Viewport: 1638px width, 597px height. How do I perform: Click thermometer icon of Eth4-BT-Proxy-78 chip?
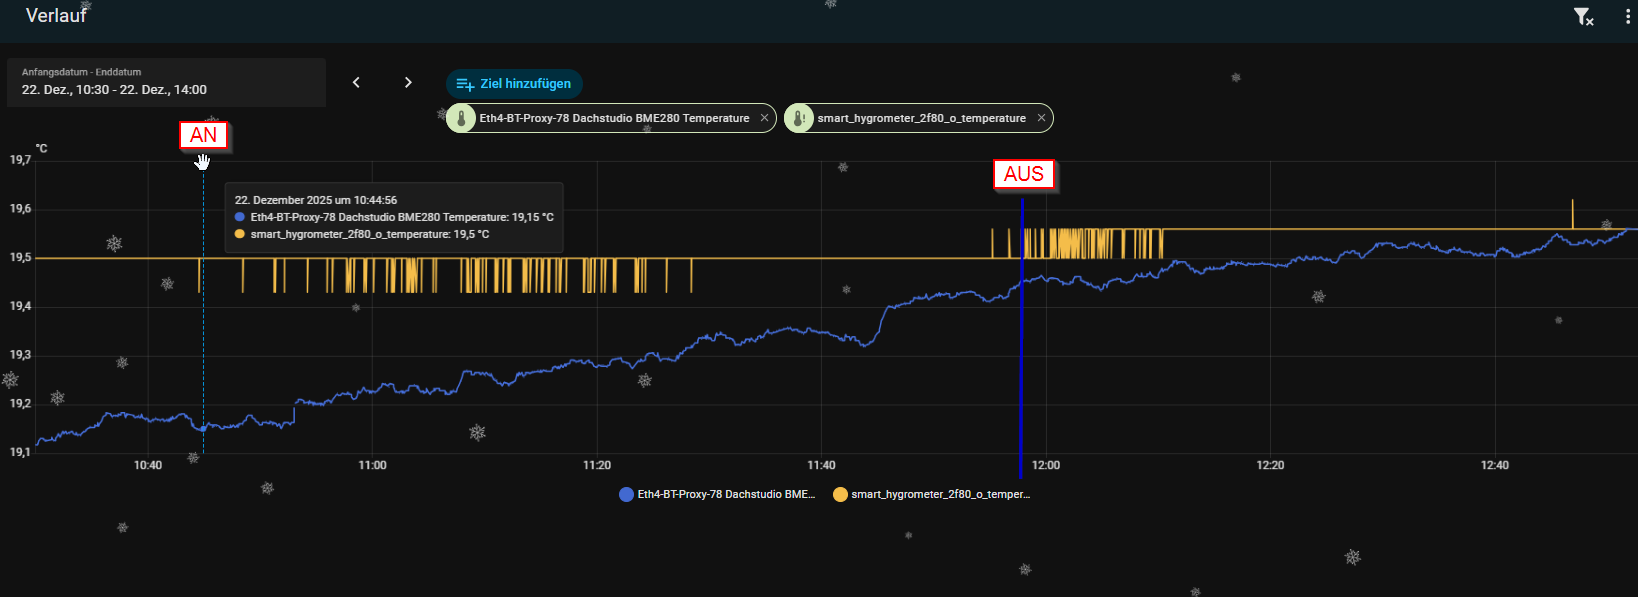pos(461,118)
